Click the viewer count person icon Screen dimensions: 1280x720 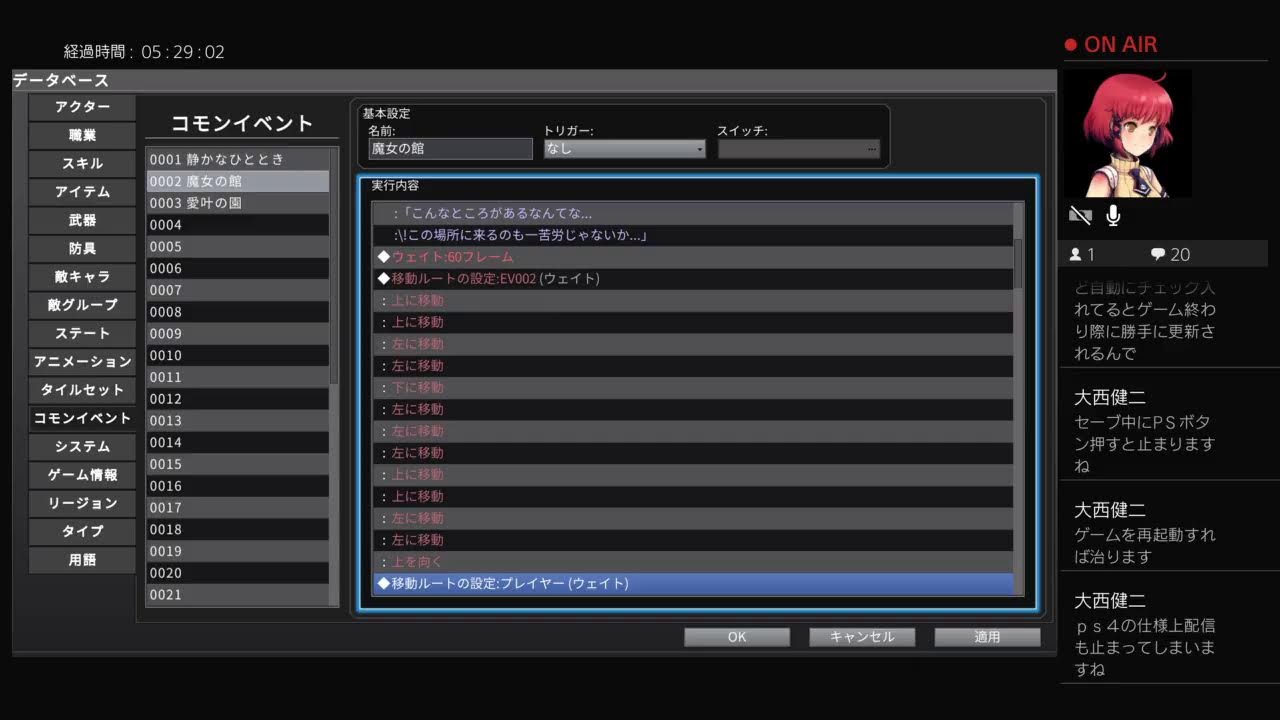[x=1075, y=255]
